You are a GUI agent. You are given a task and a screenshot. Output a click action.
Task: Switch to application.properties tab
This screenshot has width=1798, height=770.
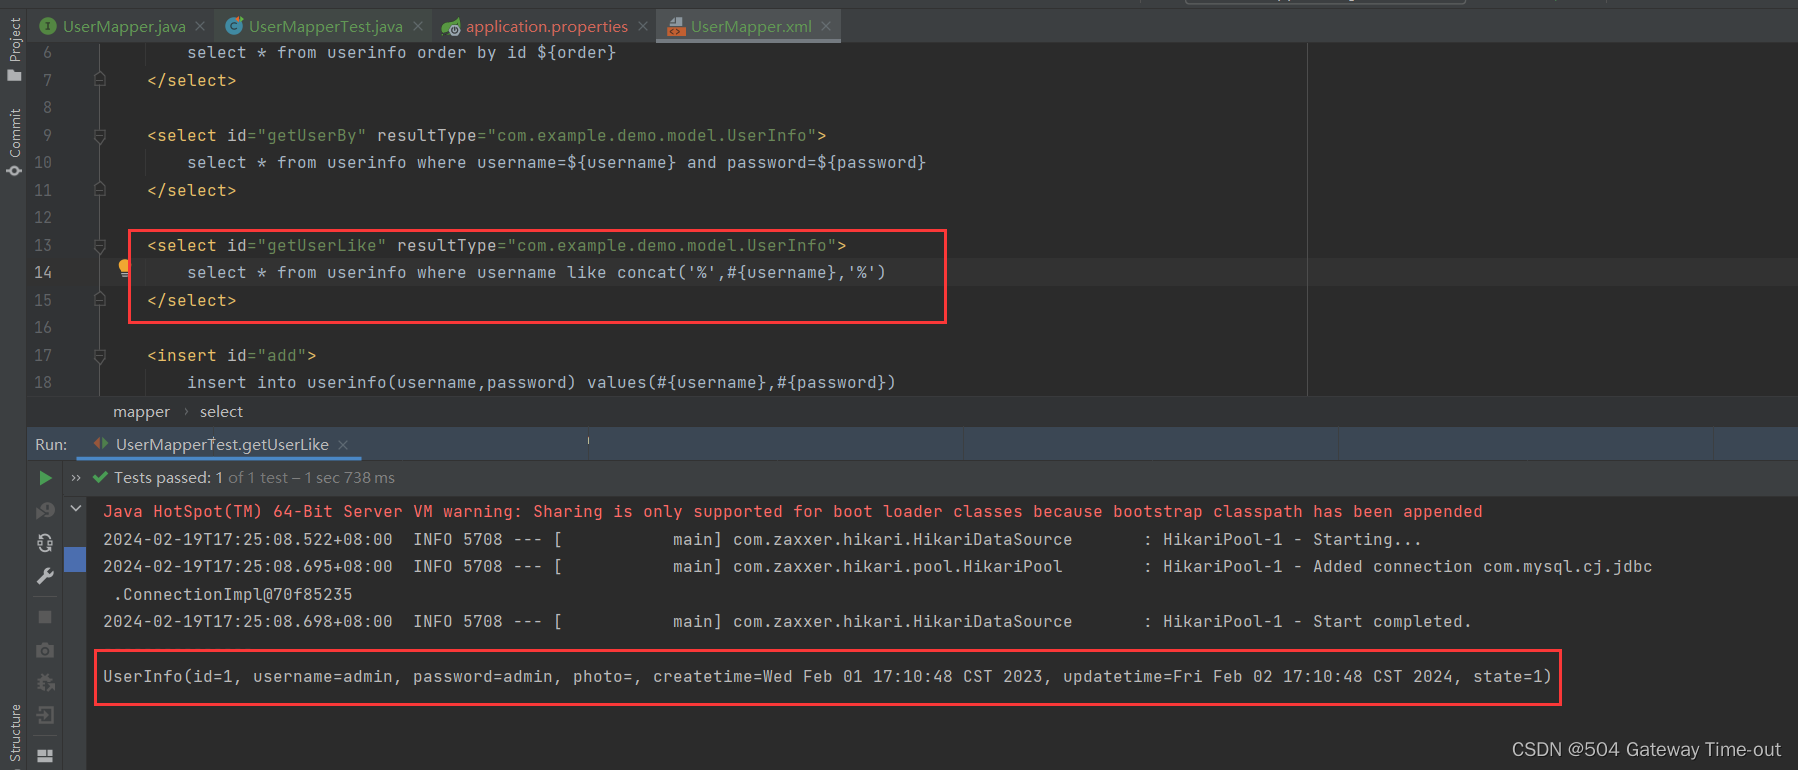[547, 26]
